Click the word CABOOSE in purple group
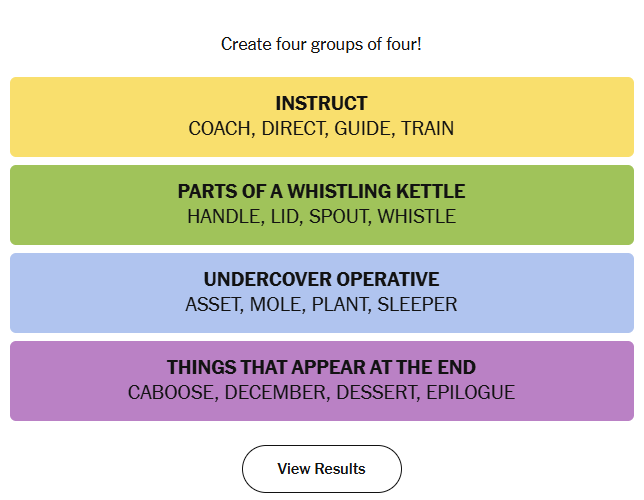The image size is (644, 500). point(171,392)
